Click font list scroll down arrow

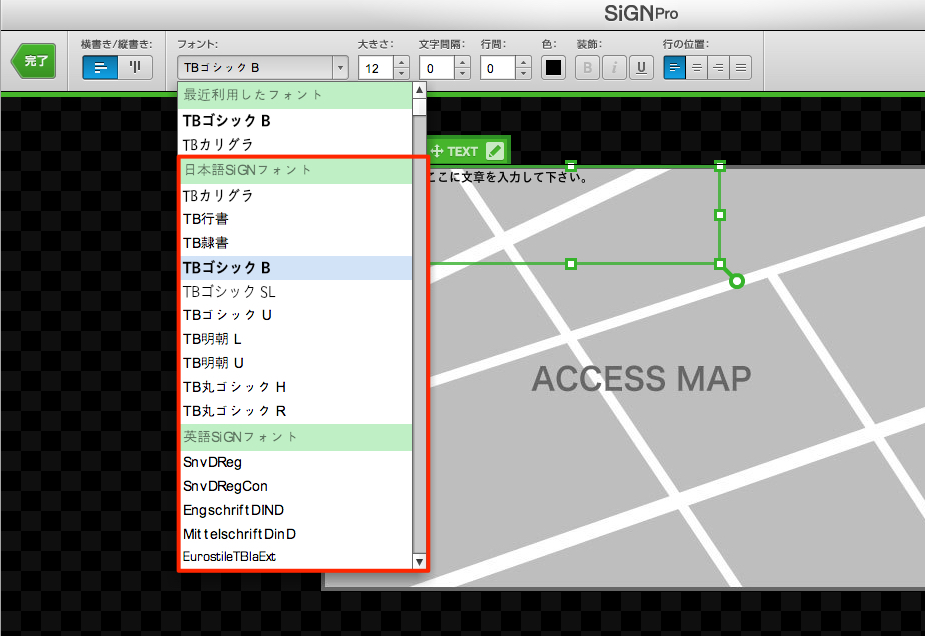(x=419, y=562)
